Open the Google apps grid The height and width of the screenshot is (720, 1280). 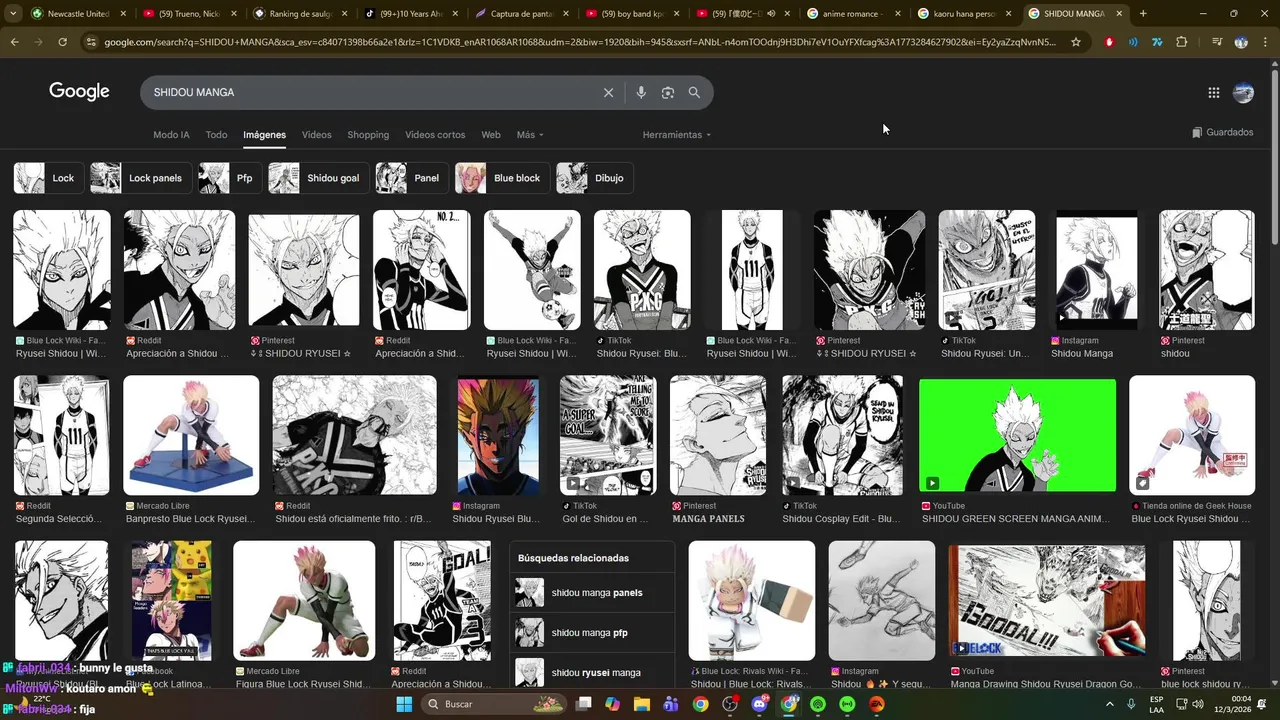pos(1213,92)
